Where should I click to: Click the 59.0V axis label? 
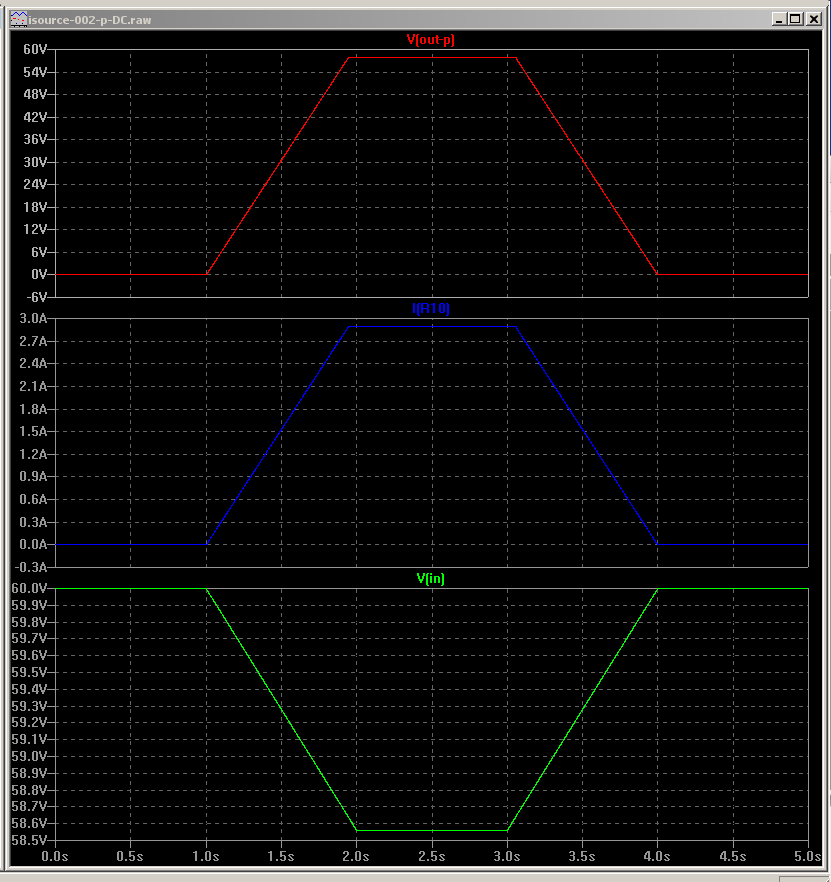click(29, 756)
